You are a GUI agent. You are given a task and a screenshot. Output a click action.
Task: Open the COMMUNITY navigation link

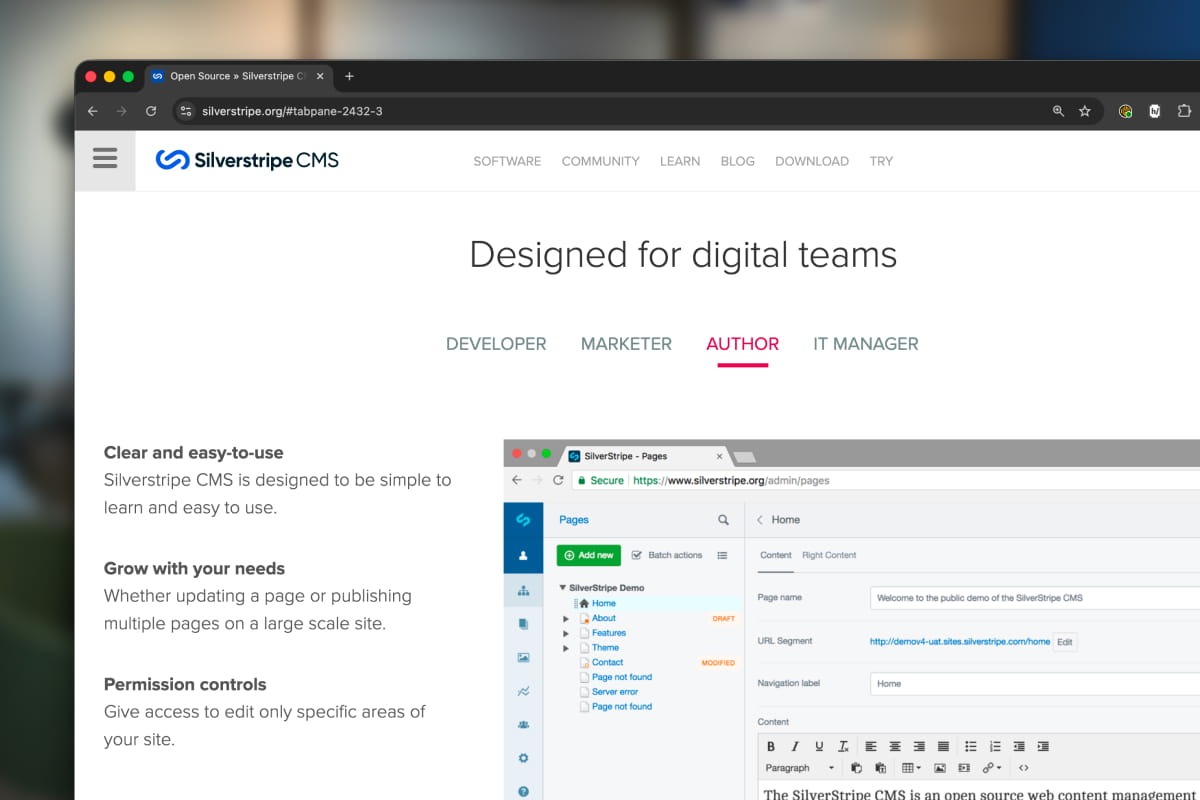[x=600, y=161]
